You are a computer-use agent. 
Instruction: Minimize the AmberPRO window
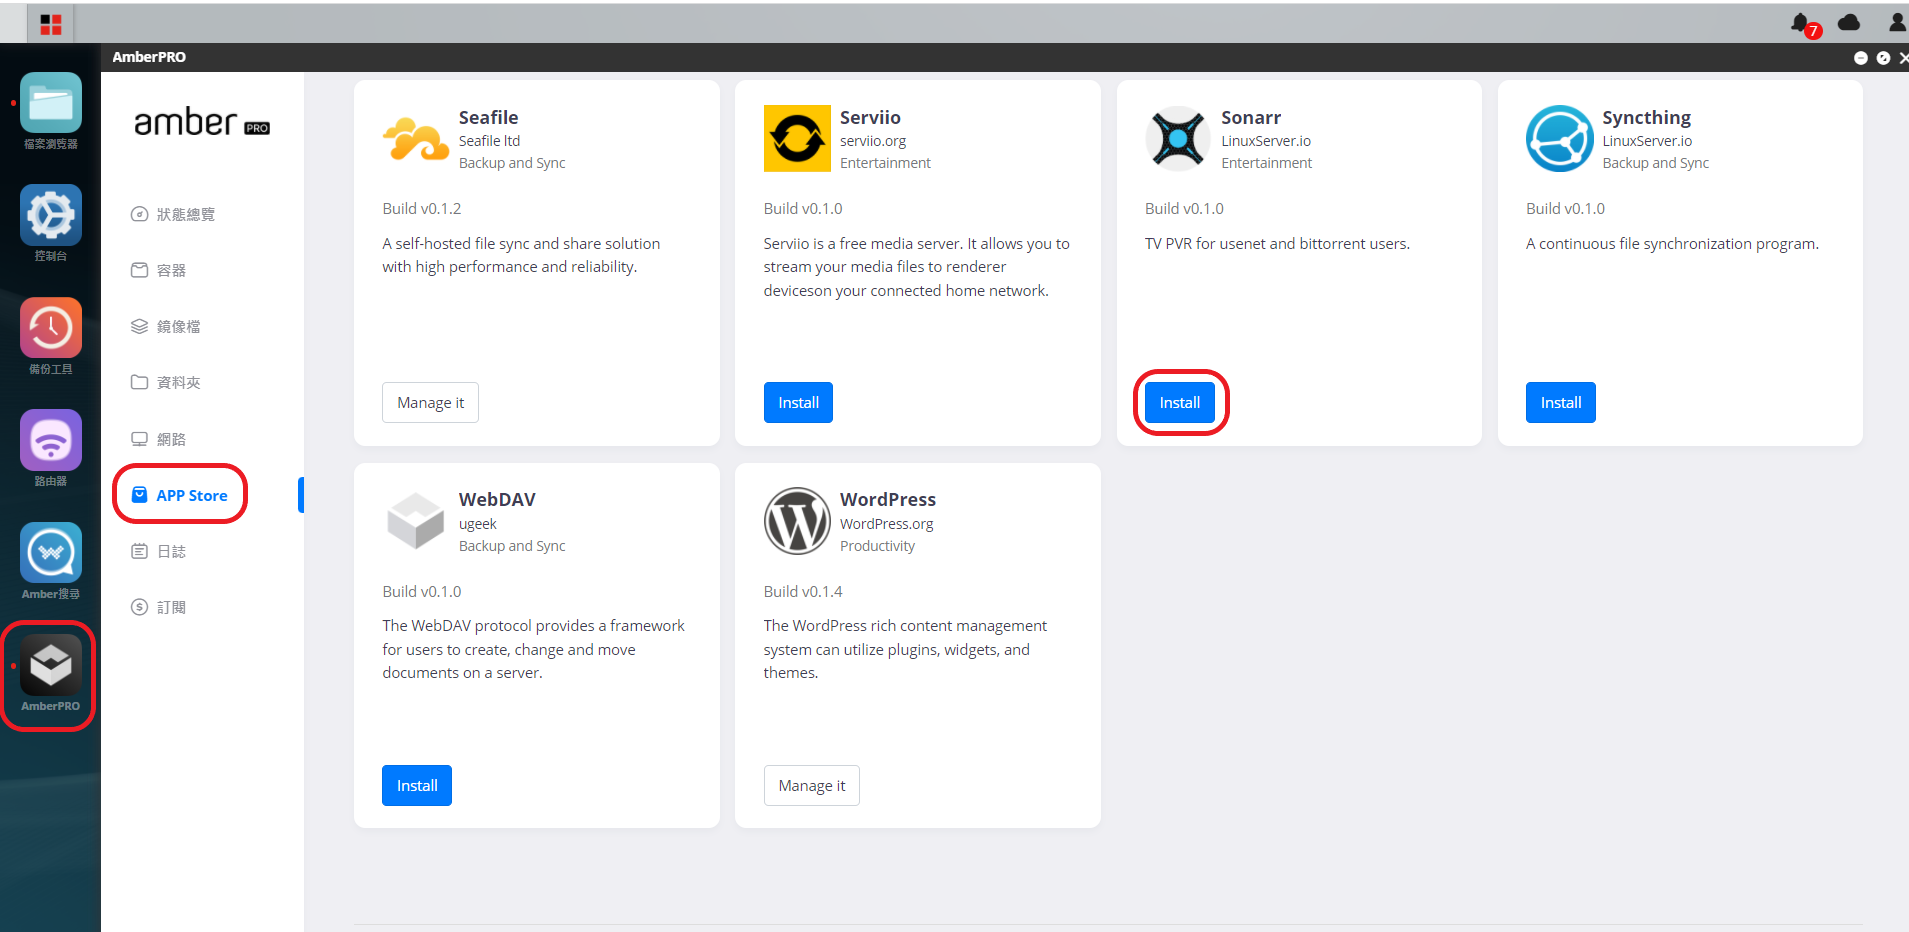pyautogui.click(x=1861, y=58)
